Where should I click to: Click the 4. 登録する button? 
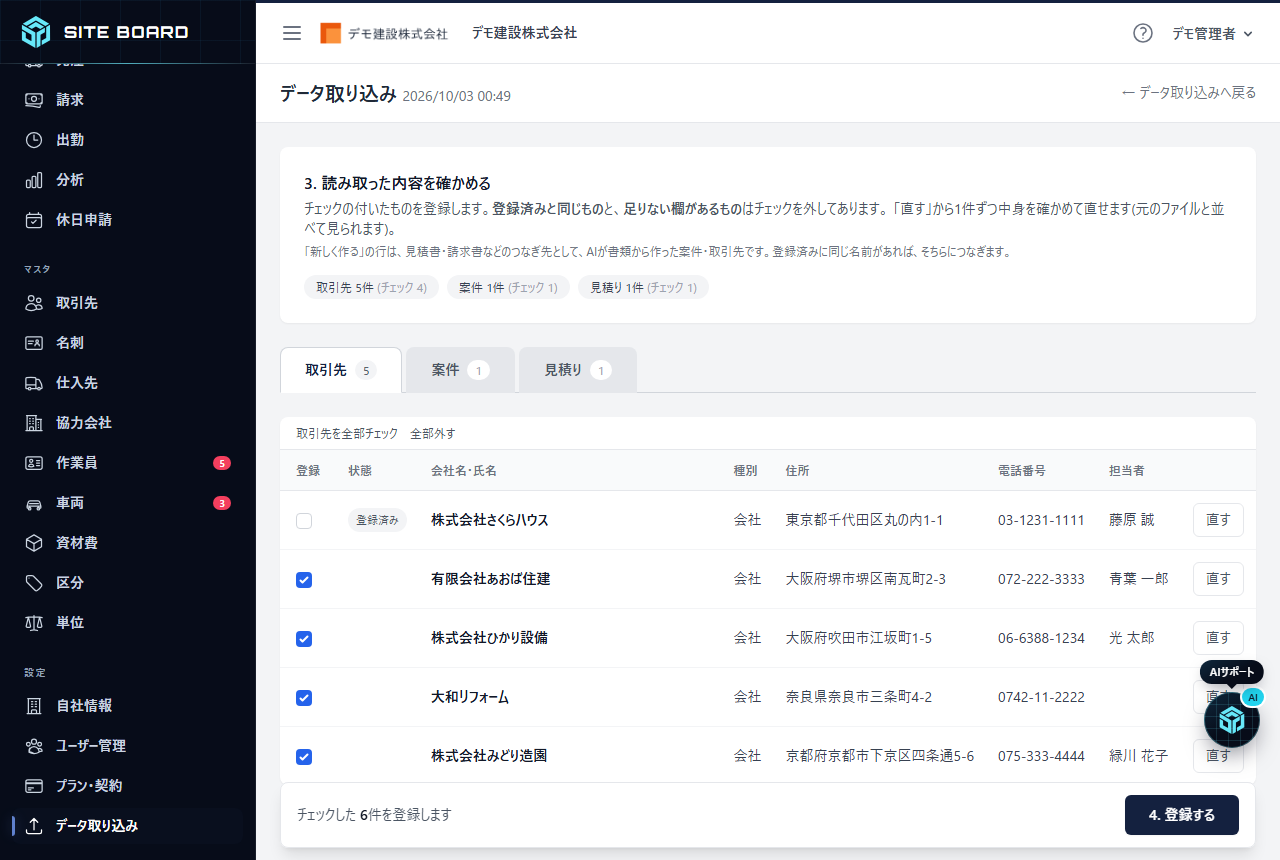(x=1182, y=815)
